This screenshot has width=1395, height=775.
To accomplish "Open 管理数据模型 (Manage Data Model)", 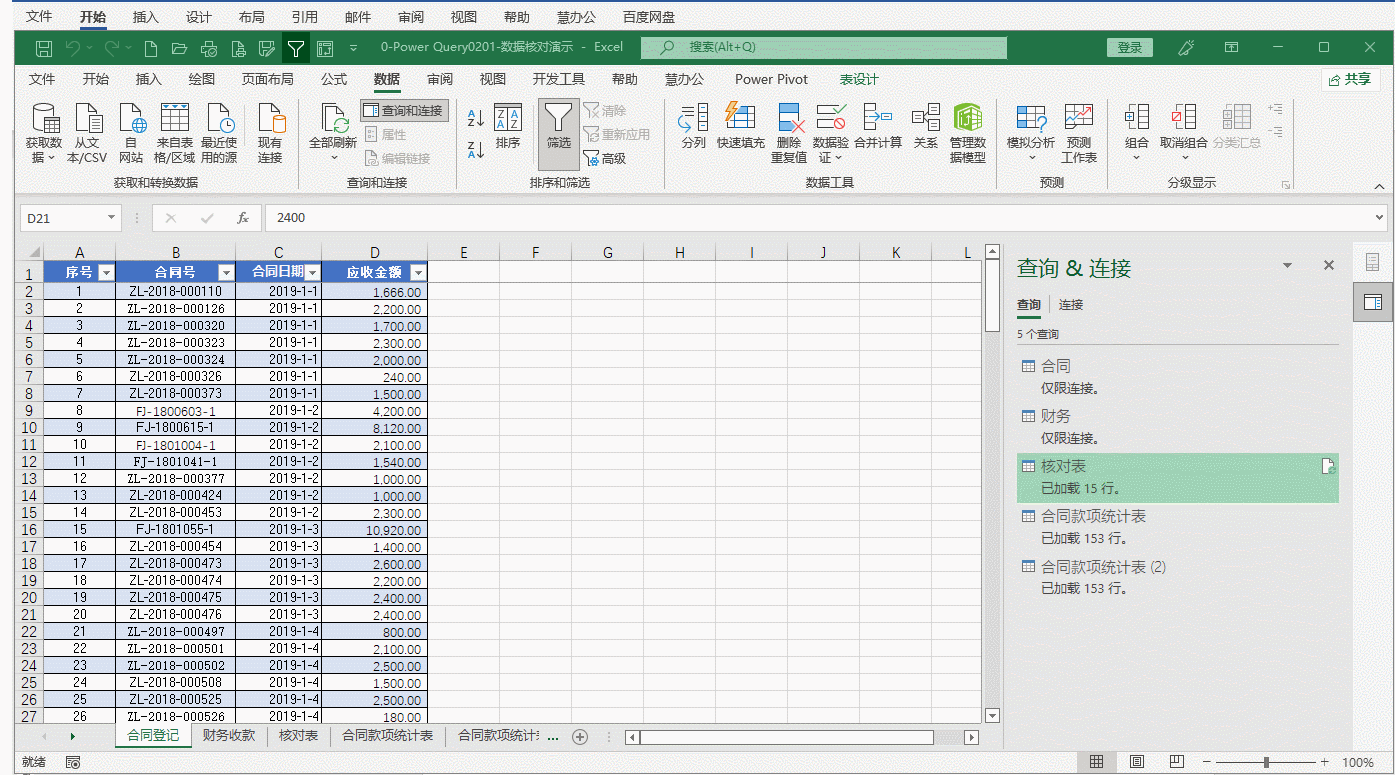I will [967, 133].
